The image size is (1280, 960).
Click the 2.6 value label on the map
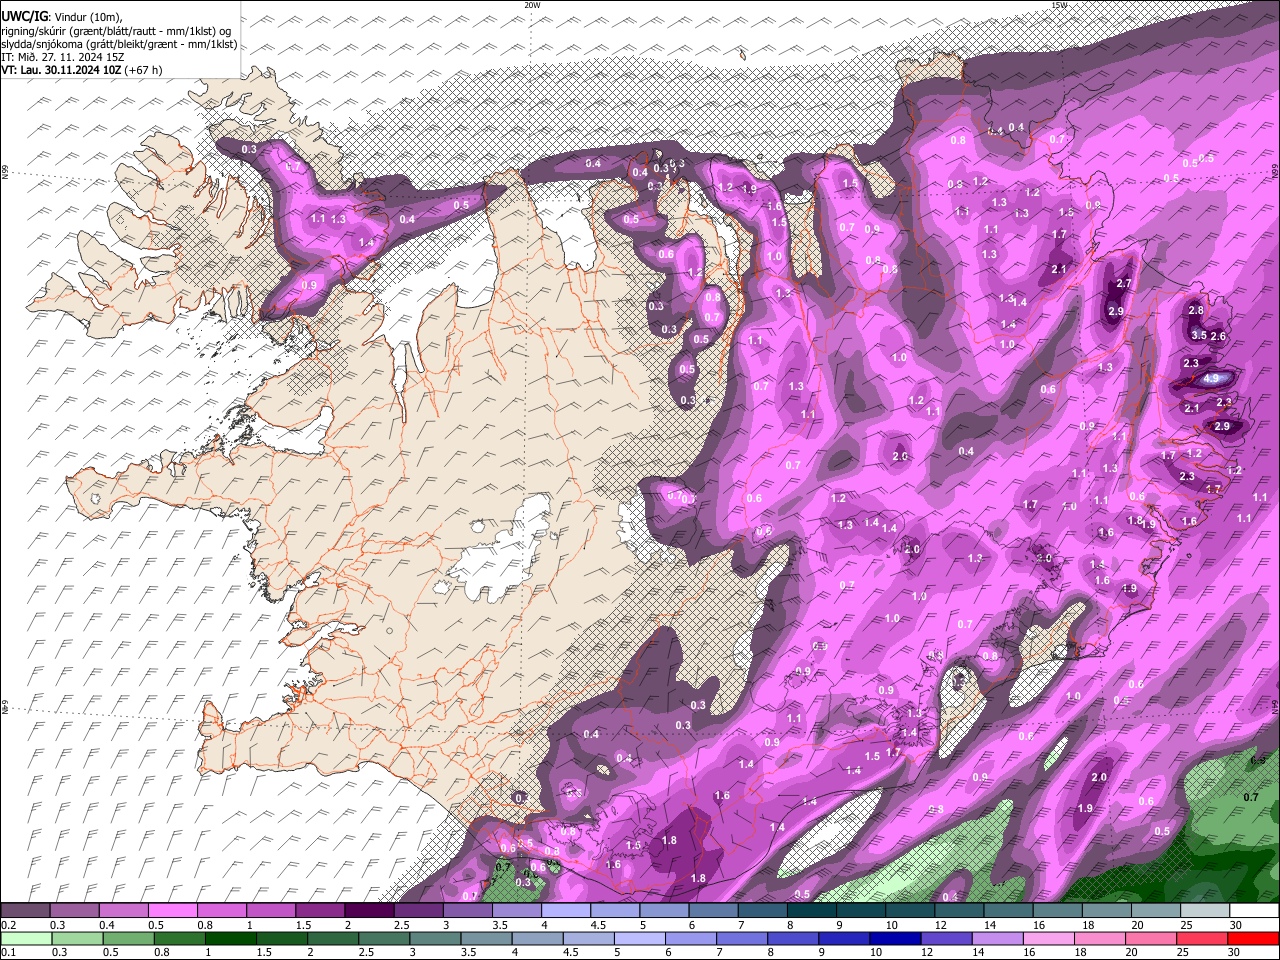(1218, 336)
